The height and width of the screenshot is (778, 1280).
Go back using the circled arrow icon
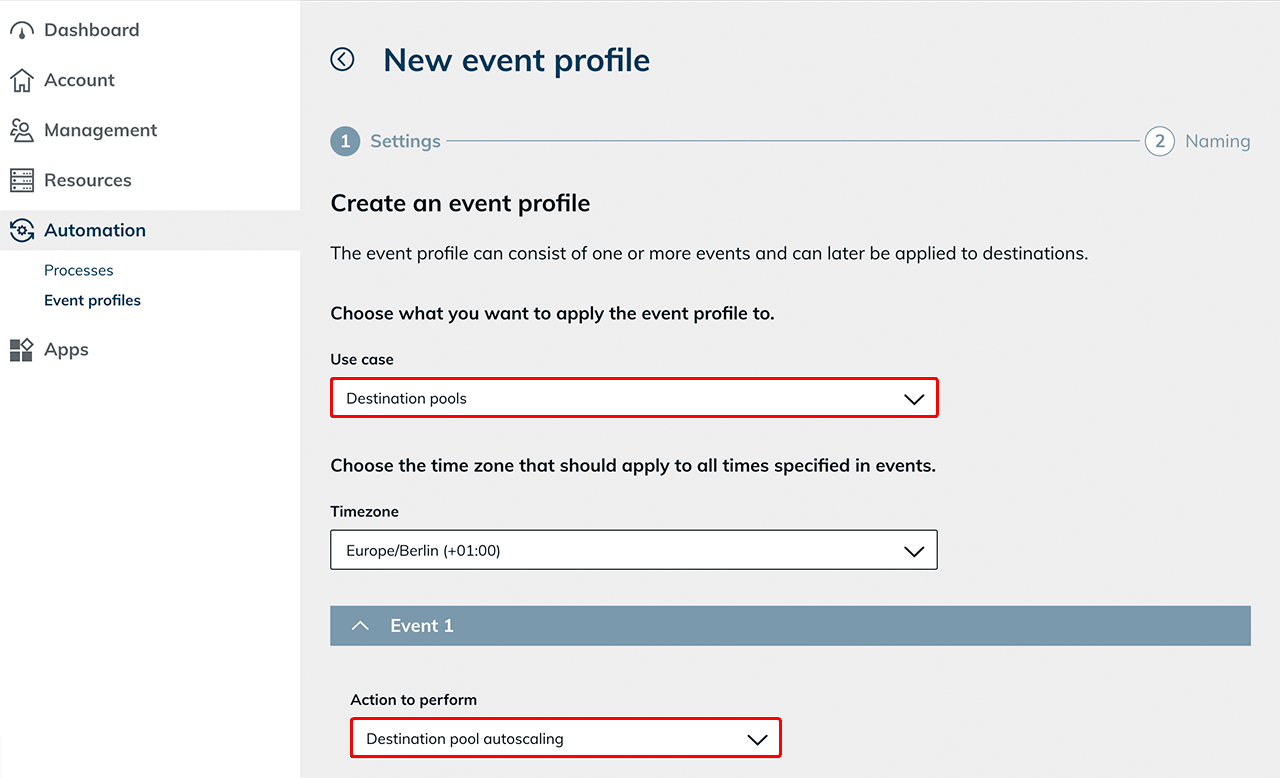pos(342,60)
